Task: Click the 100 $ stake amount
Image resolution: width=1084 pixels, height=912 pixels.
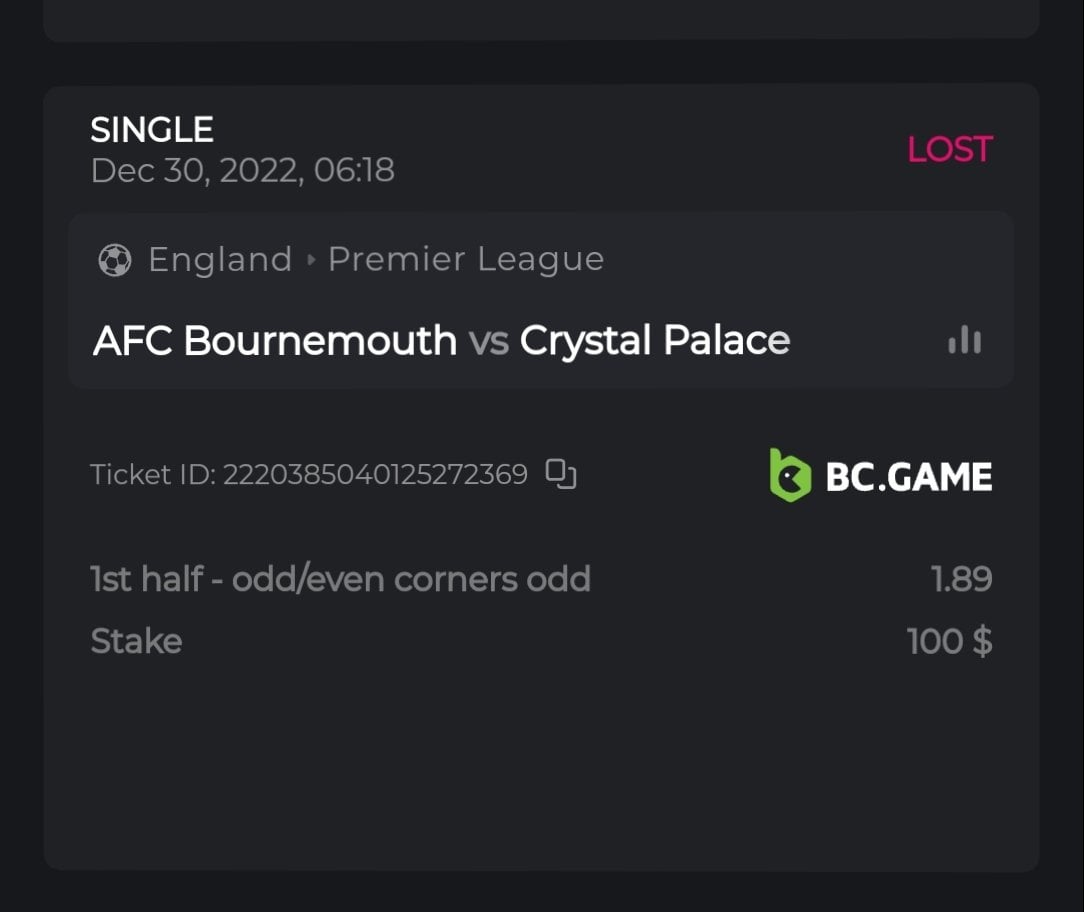Action: point(949,641)
